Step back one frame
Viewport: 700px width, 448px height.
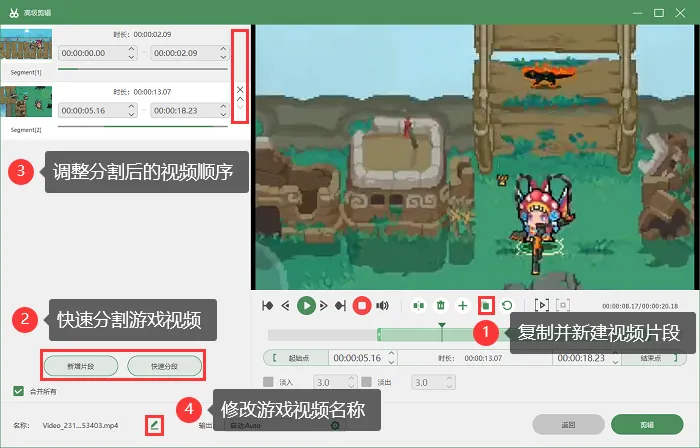tap(286, 306)
